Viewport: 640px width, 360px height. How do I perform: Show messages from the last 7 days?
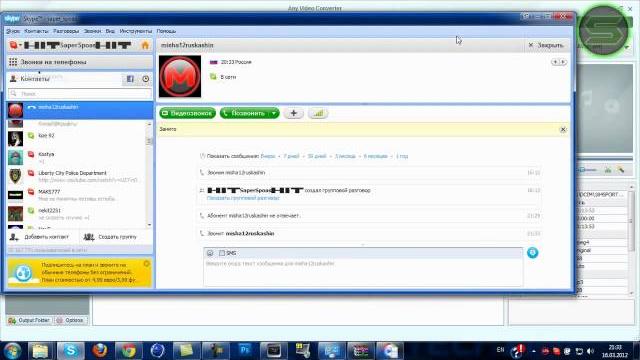pyautogui.click(x=291, y=156)
